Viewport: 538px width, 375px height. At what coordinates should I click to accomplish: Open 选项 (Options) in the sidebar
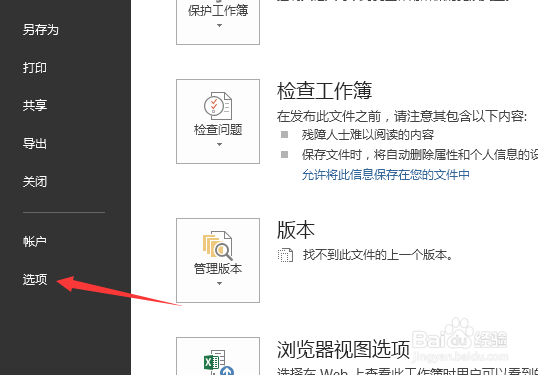(35, 280)
